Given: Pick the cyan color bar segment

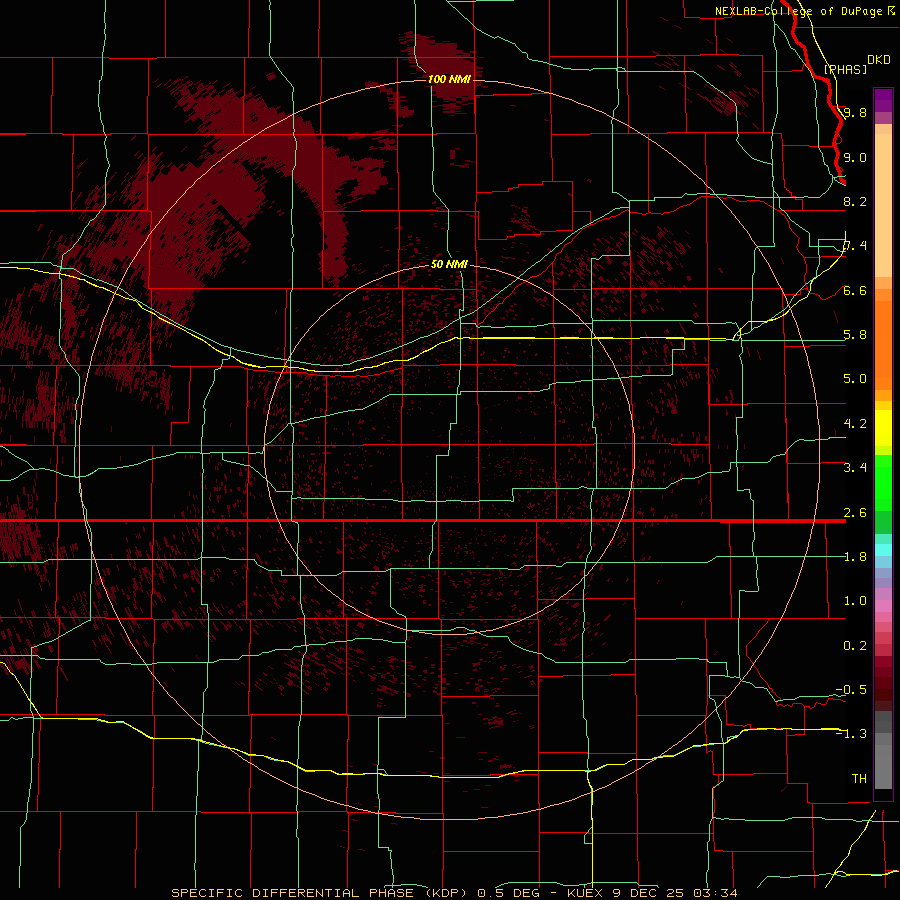Looking at the screenshot, I should [883, 550].
